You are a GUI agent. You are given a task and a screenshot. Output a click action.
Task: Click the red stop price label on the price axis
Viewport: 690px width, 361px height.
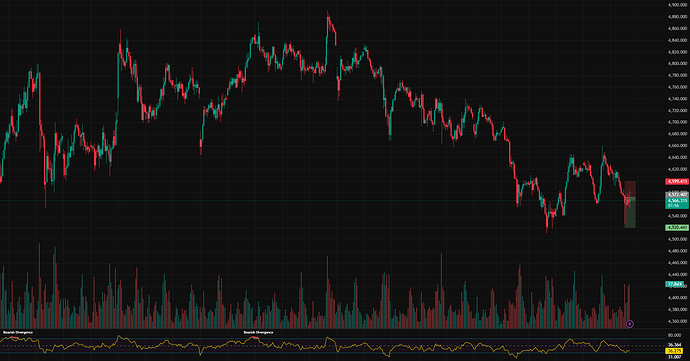(677, 181)
